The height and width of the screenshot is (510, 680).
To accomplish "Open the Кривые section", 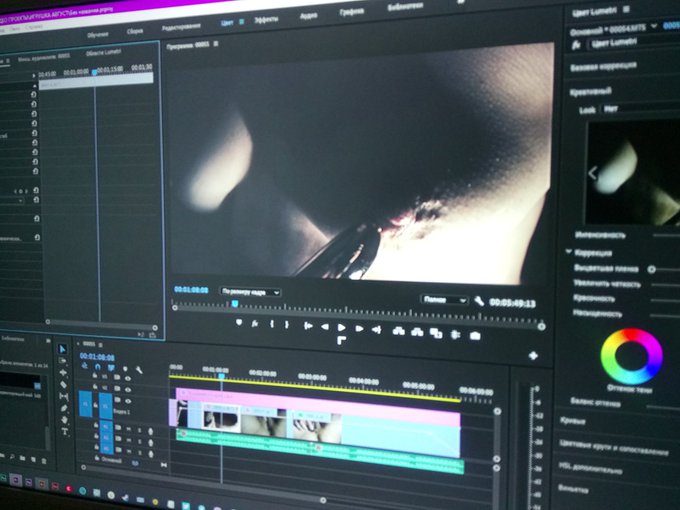I will (572, 421).
